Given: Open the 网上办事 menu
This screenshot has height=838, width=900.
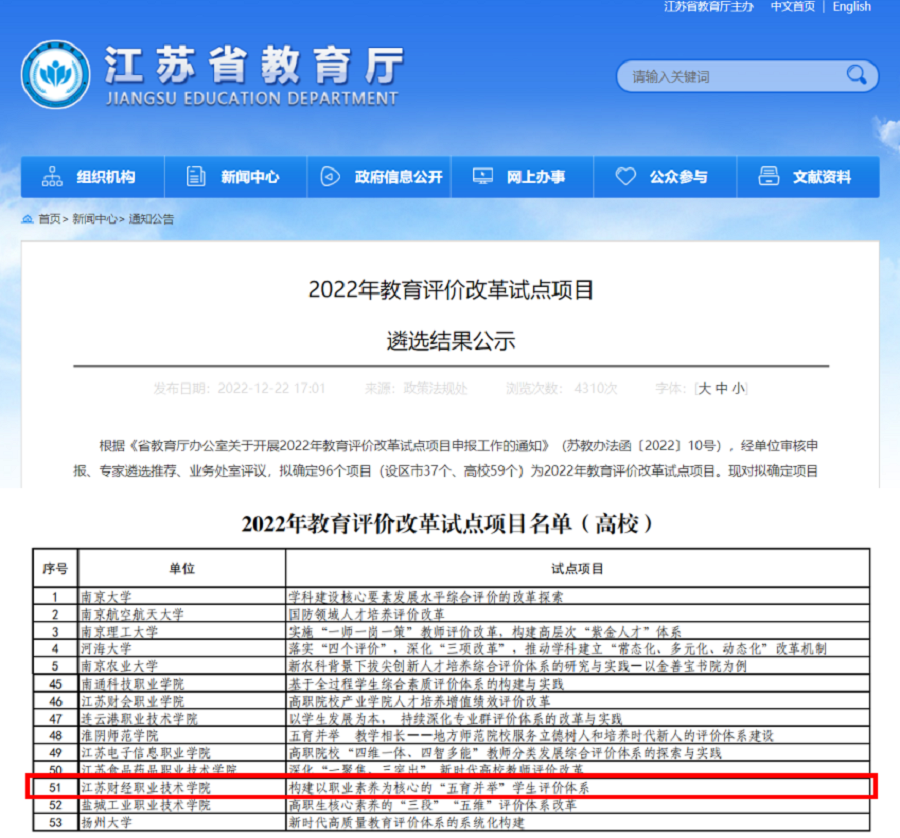Looking at the screenshot, I should coord(522,177).
